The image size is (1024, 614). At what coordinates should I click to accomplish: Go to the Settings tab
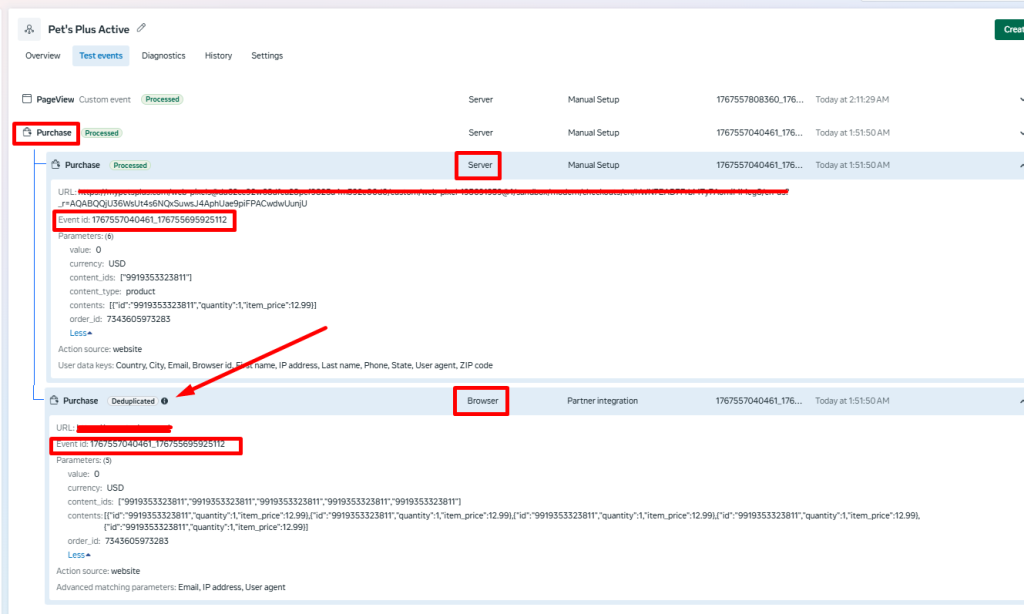point(267,56)
